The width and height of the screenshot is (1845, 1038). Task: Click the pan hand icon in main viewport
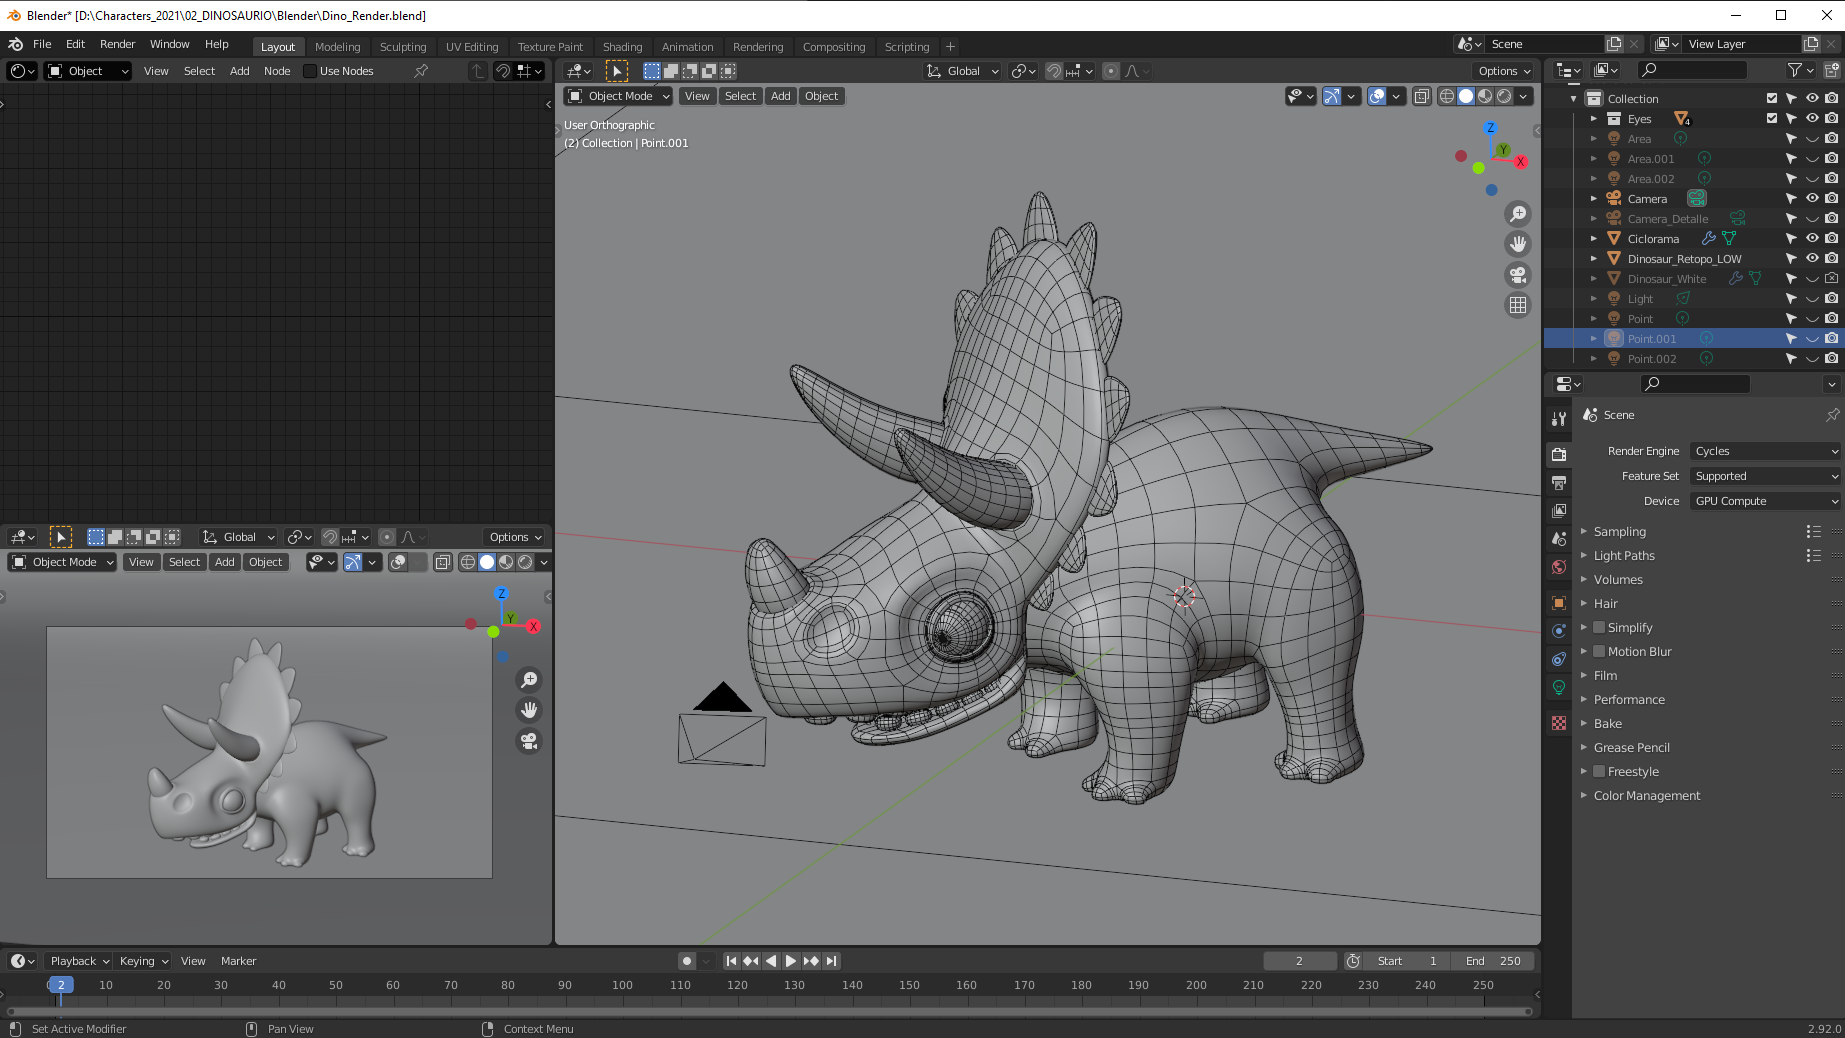click(1517, 244)
